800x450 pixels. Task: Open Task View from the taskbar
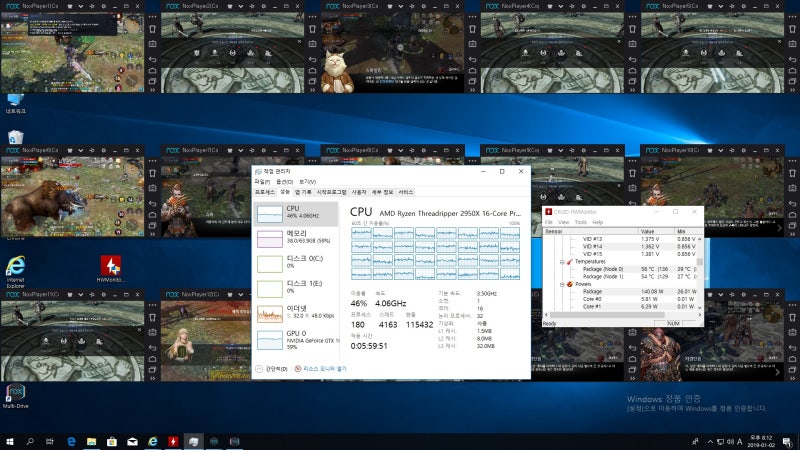click(49, 442)
